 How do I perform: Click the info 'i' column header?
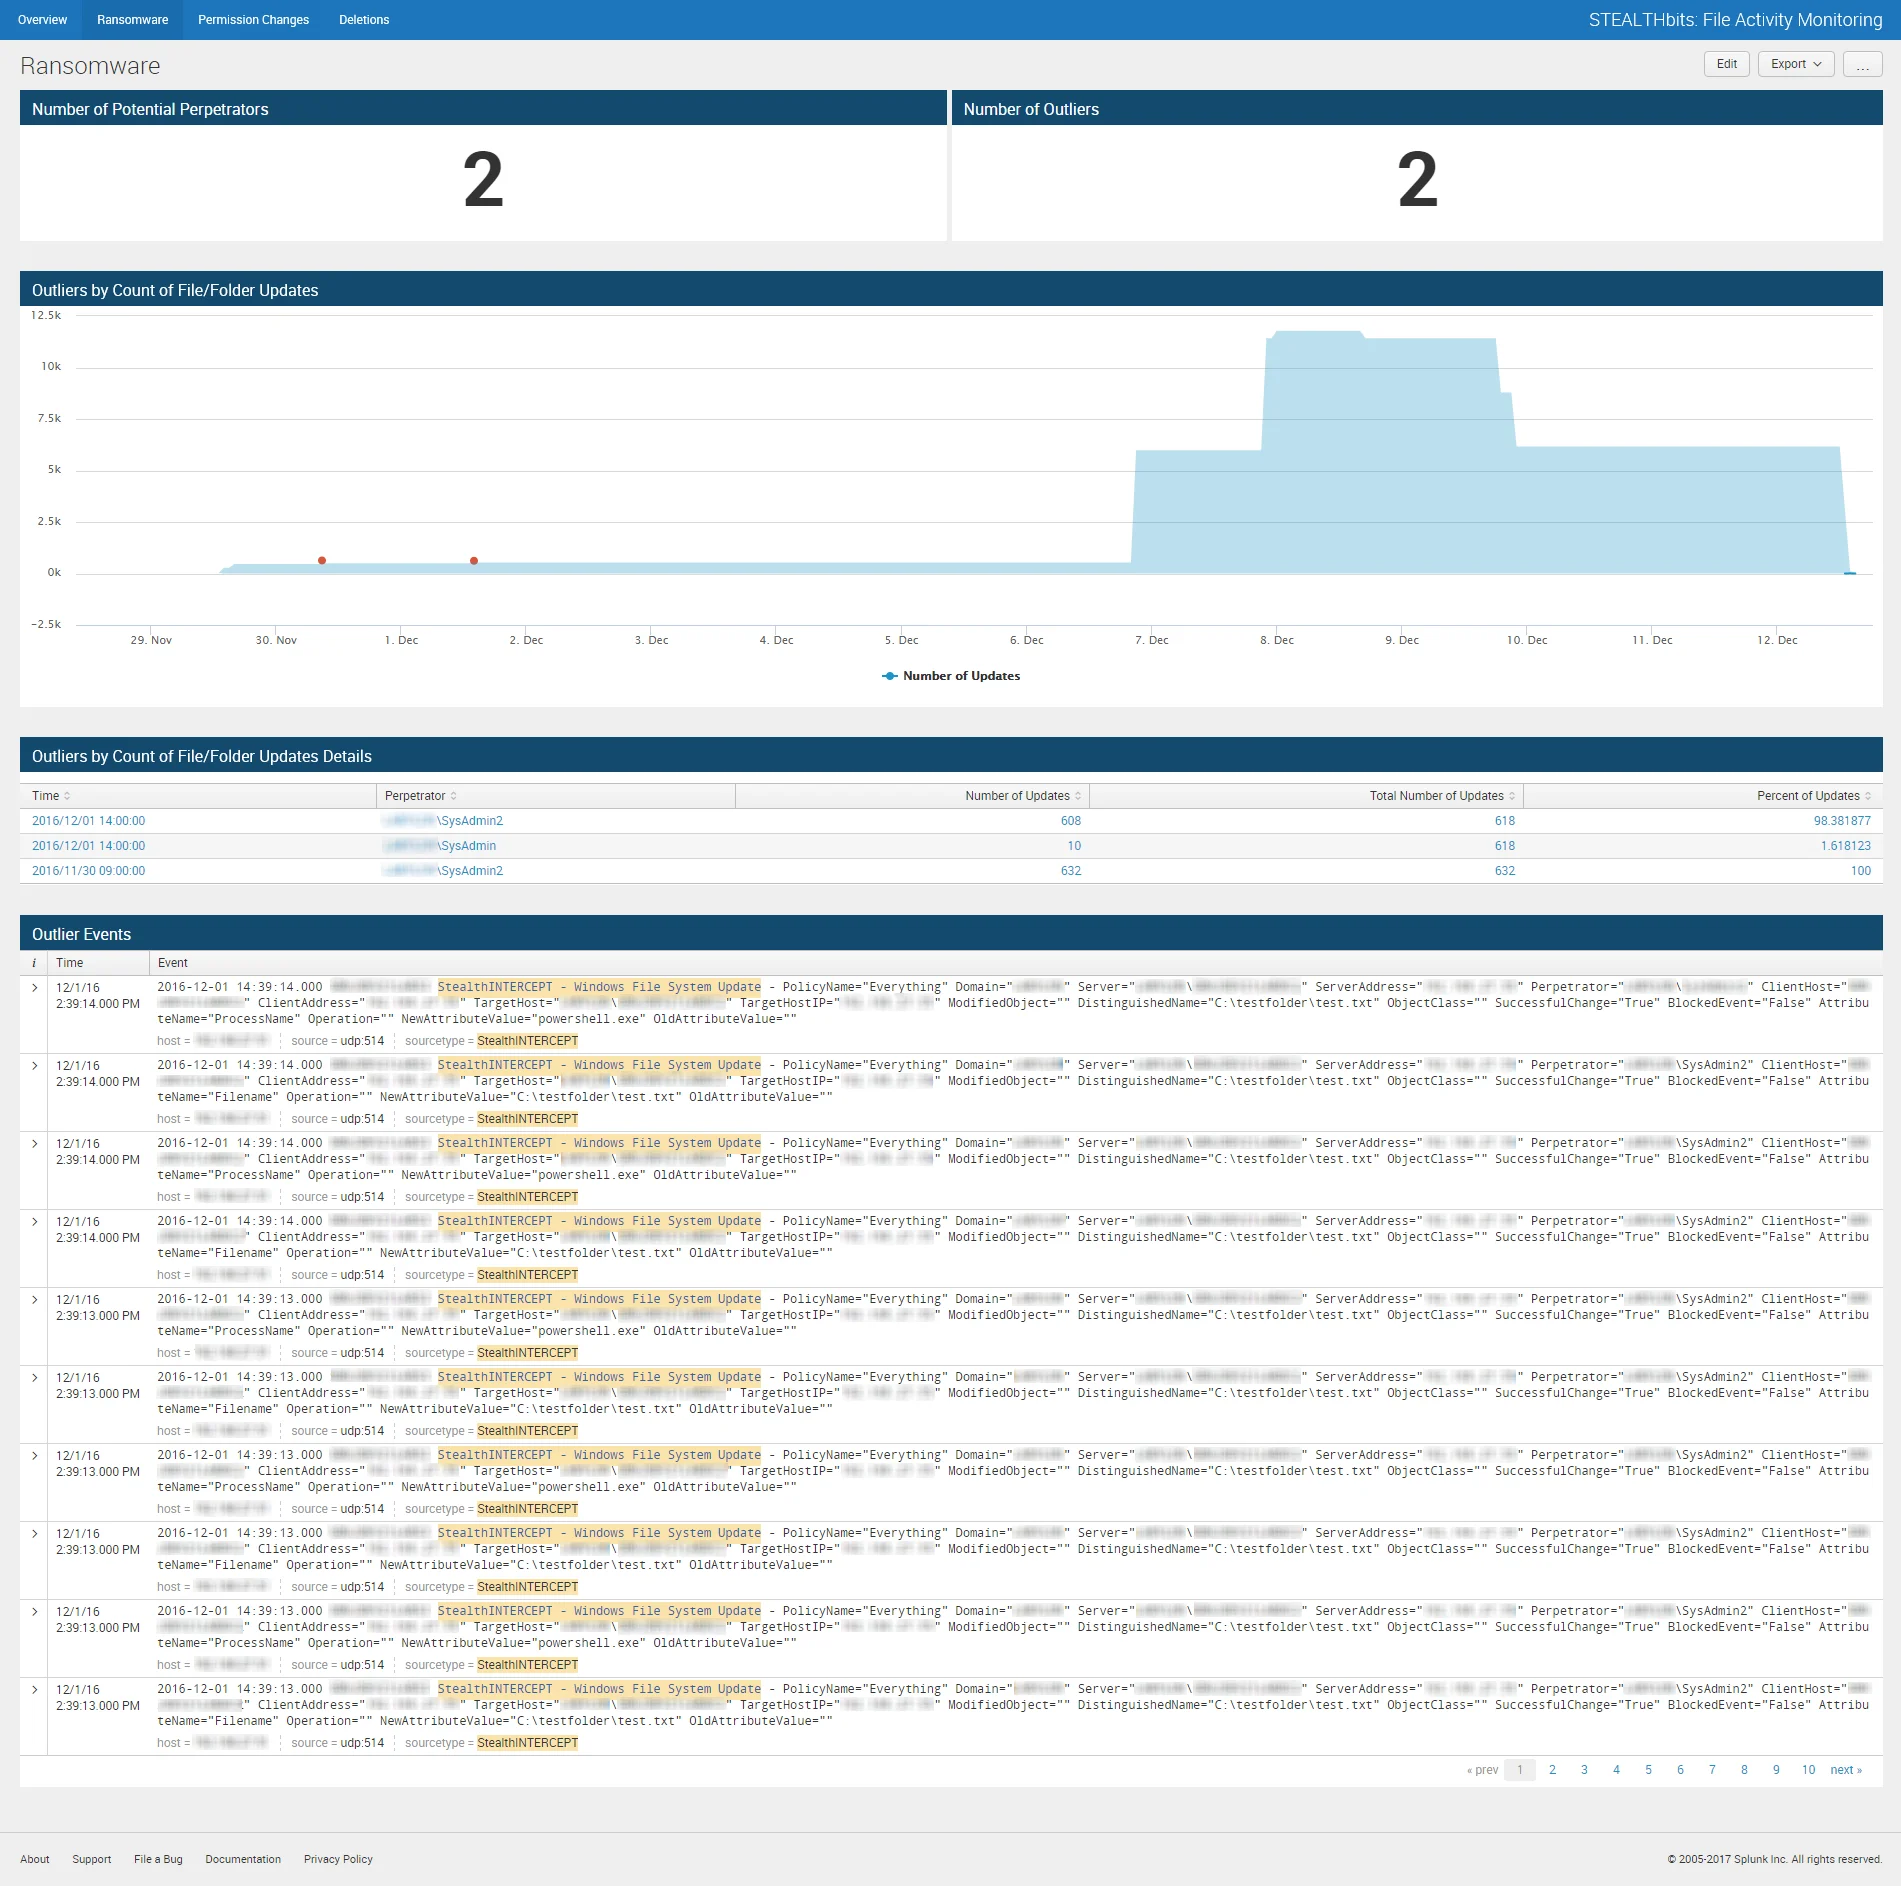pos(34,963)
